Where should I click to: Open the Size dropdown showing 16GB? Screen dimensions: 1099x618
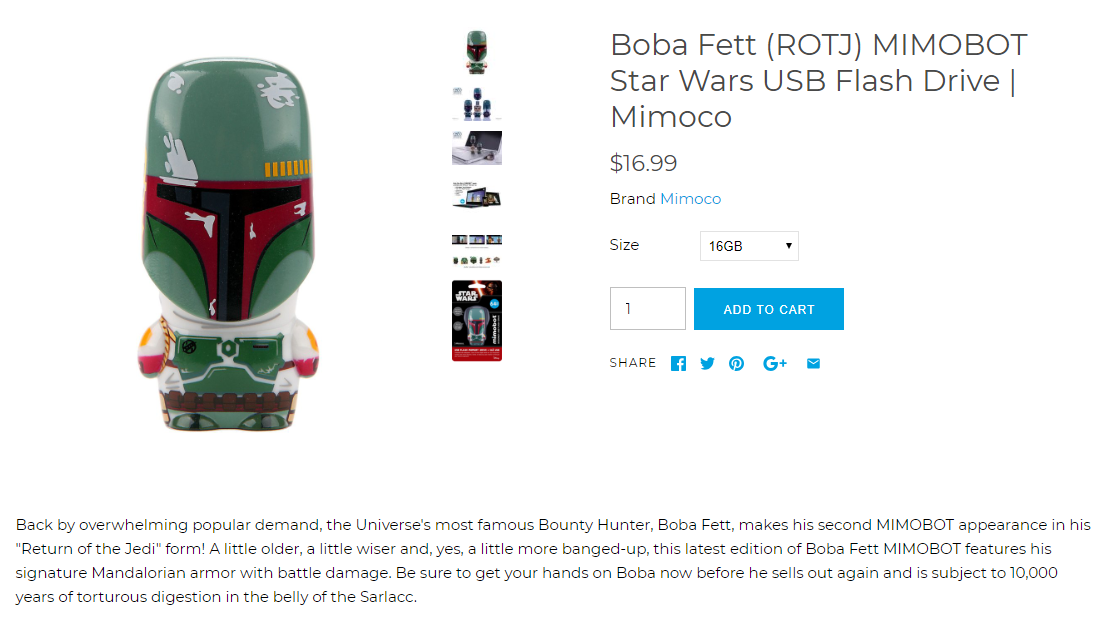(x=749, y=246)
